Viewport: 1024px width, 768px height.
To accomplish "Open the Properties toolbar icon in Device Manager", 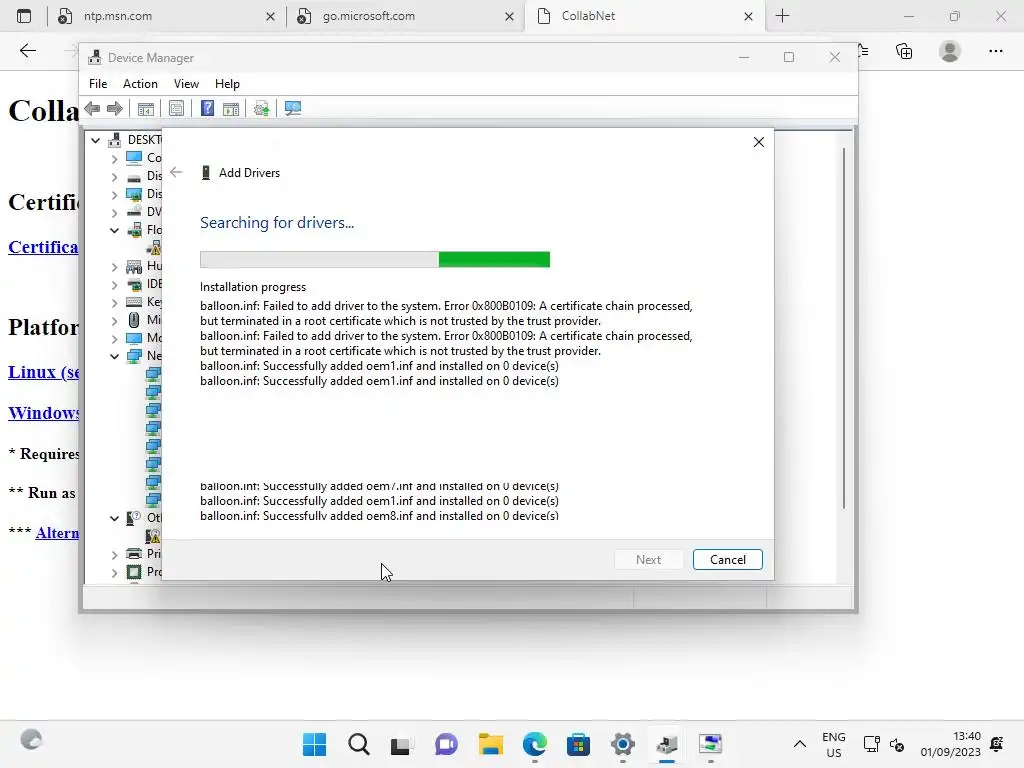I will point(176,108).
